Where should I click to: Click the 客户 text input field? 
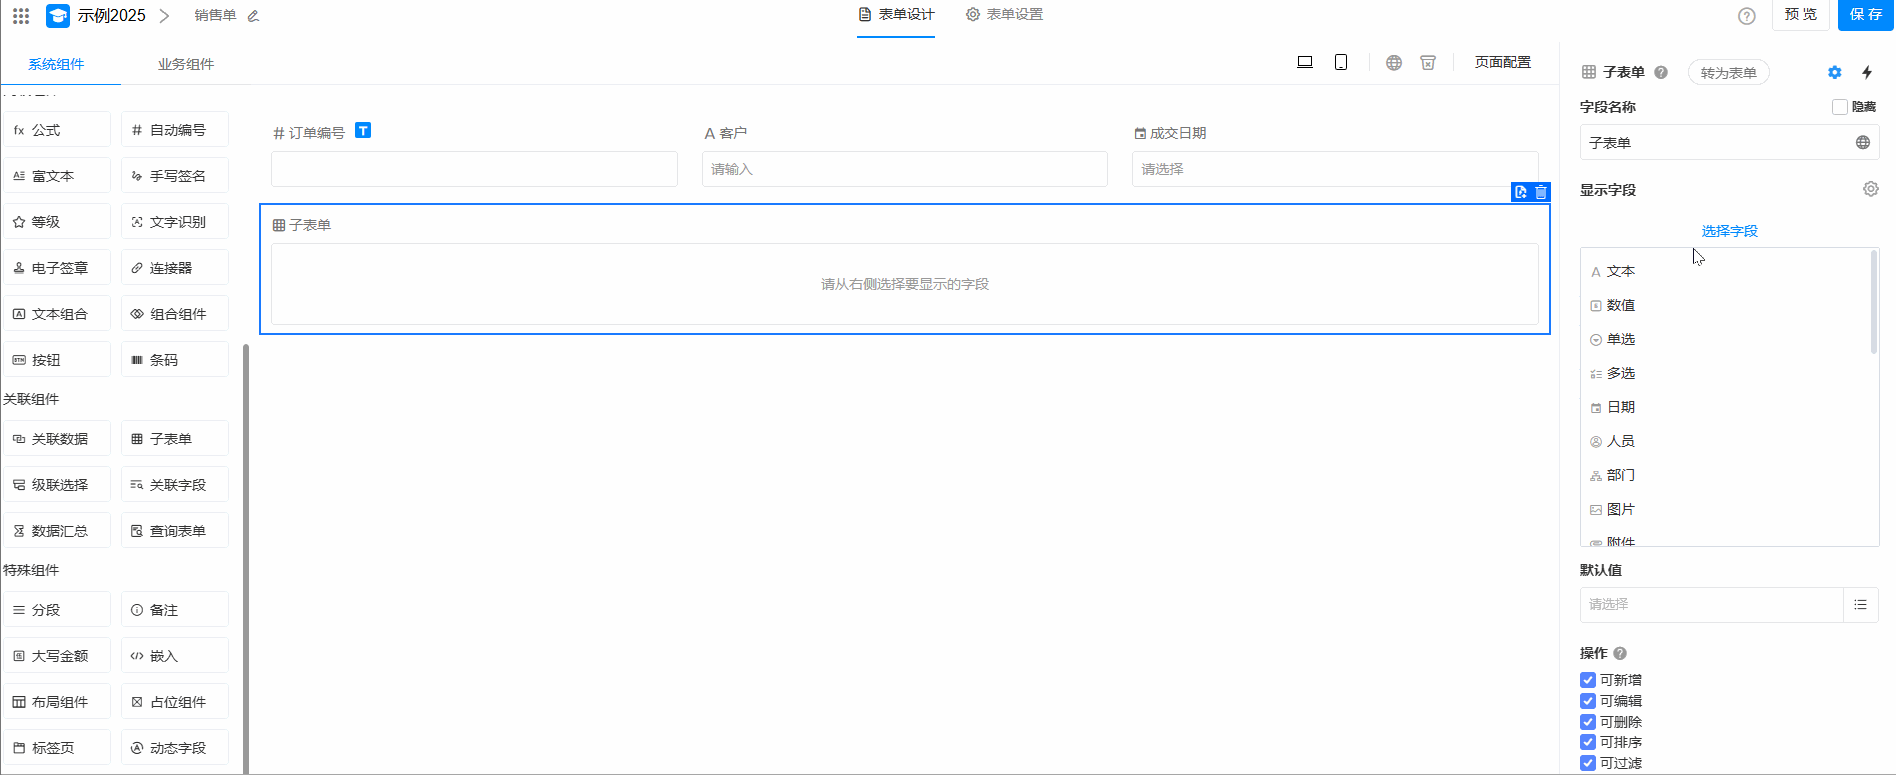point(904,169)
